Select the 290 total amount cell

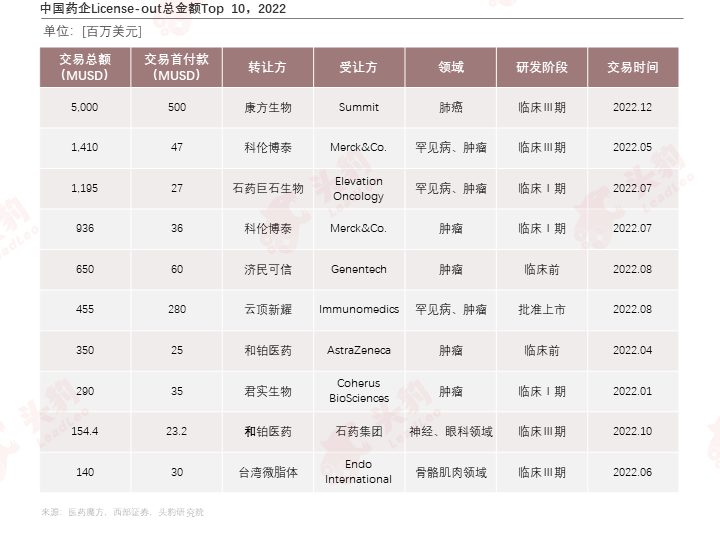click(85, 391)
